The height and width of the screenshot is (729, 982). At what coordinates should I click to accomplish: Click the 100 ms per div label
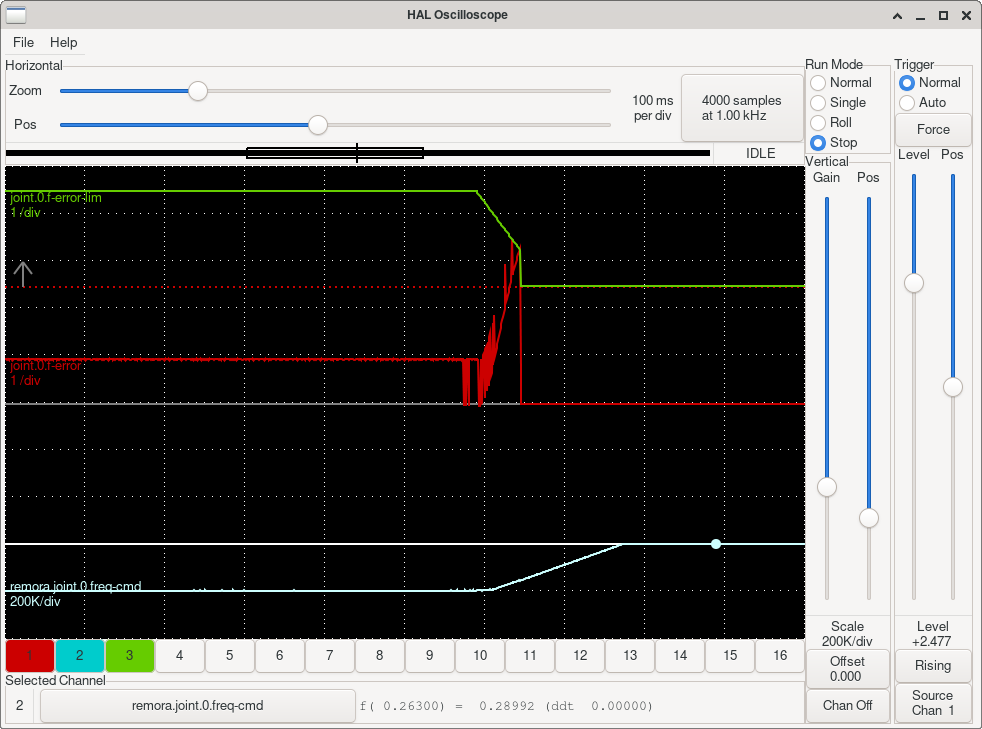(x=653, y=108)
